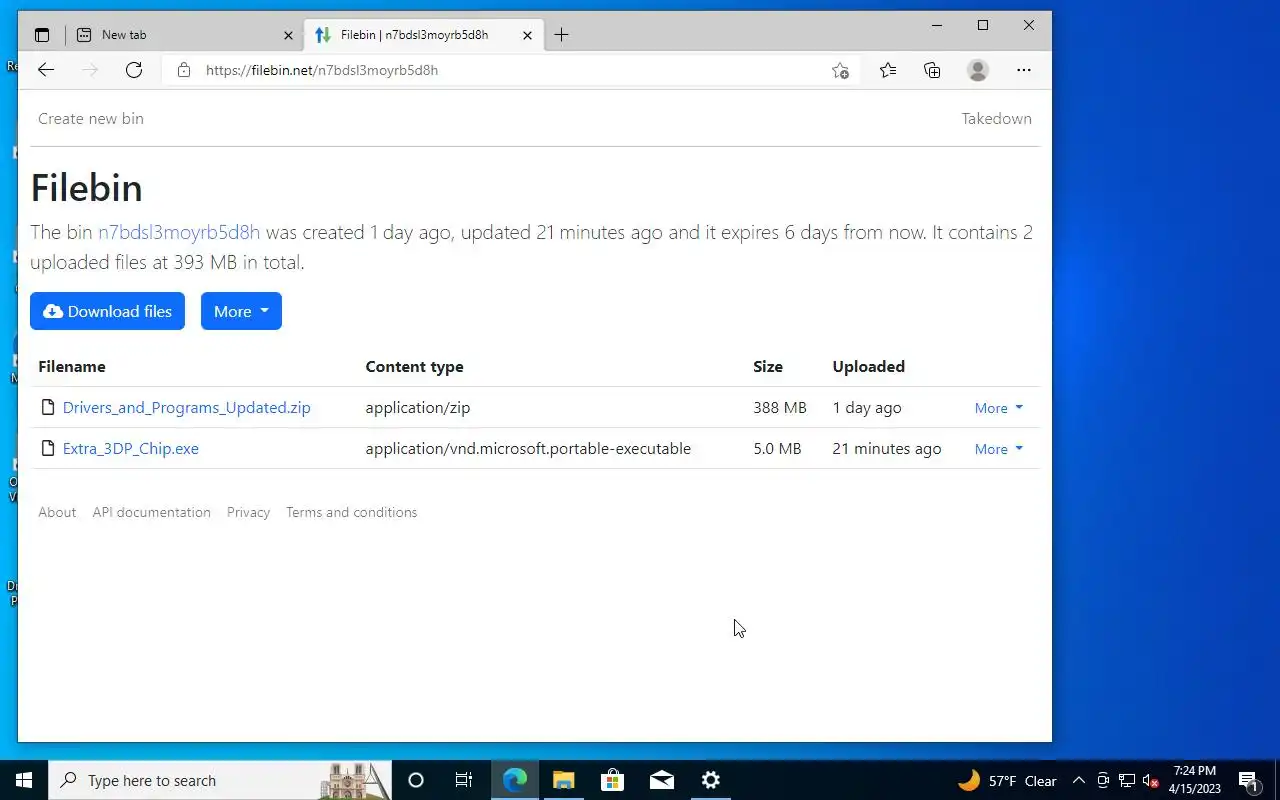Open the tab actions menu icon
1280x800 pixels.
click(42, 35)
